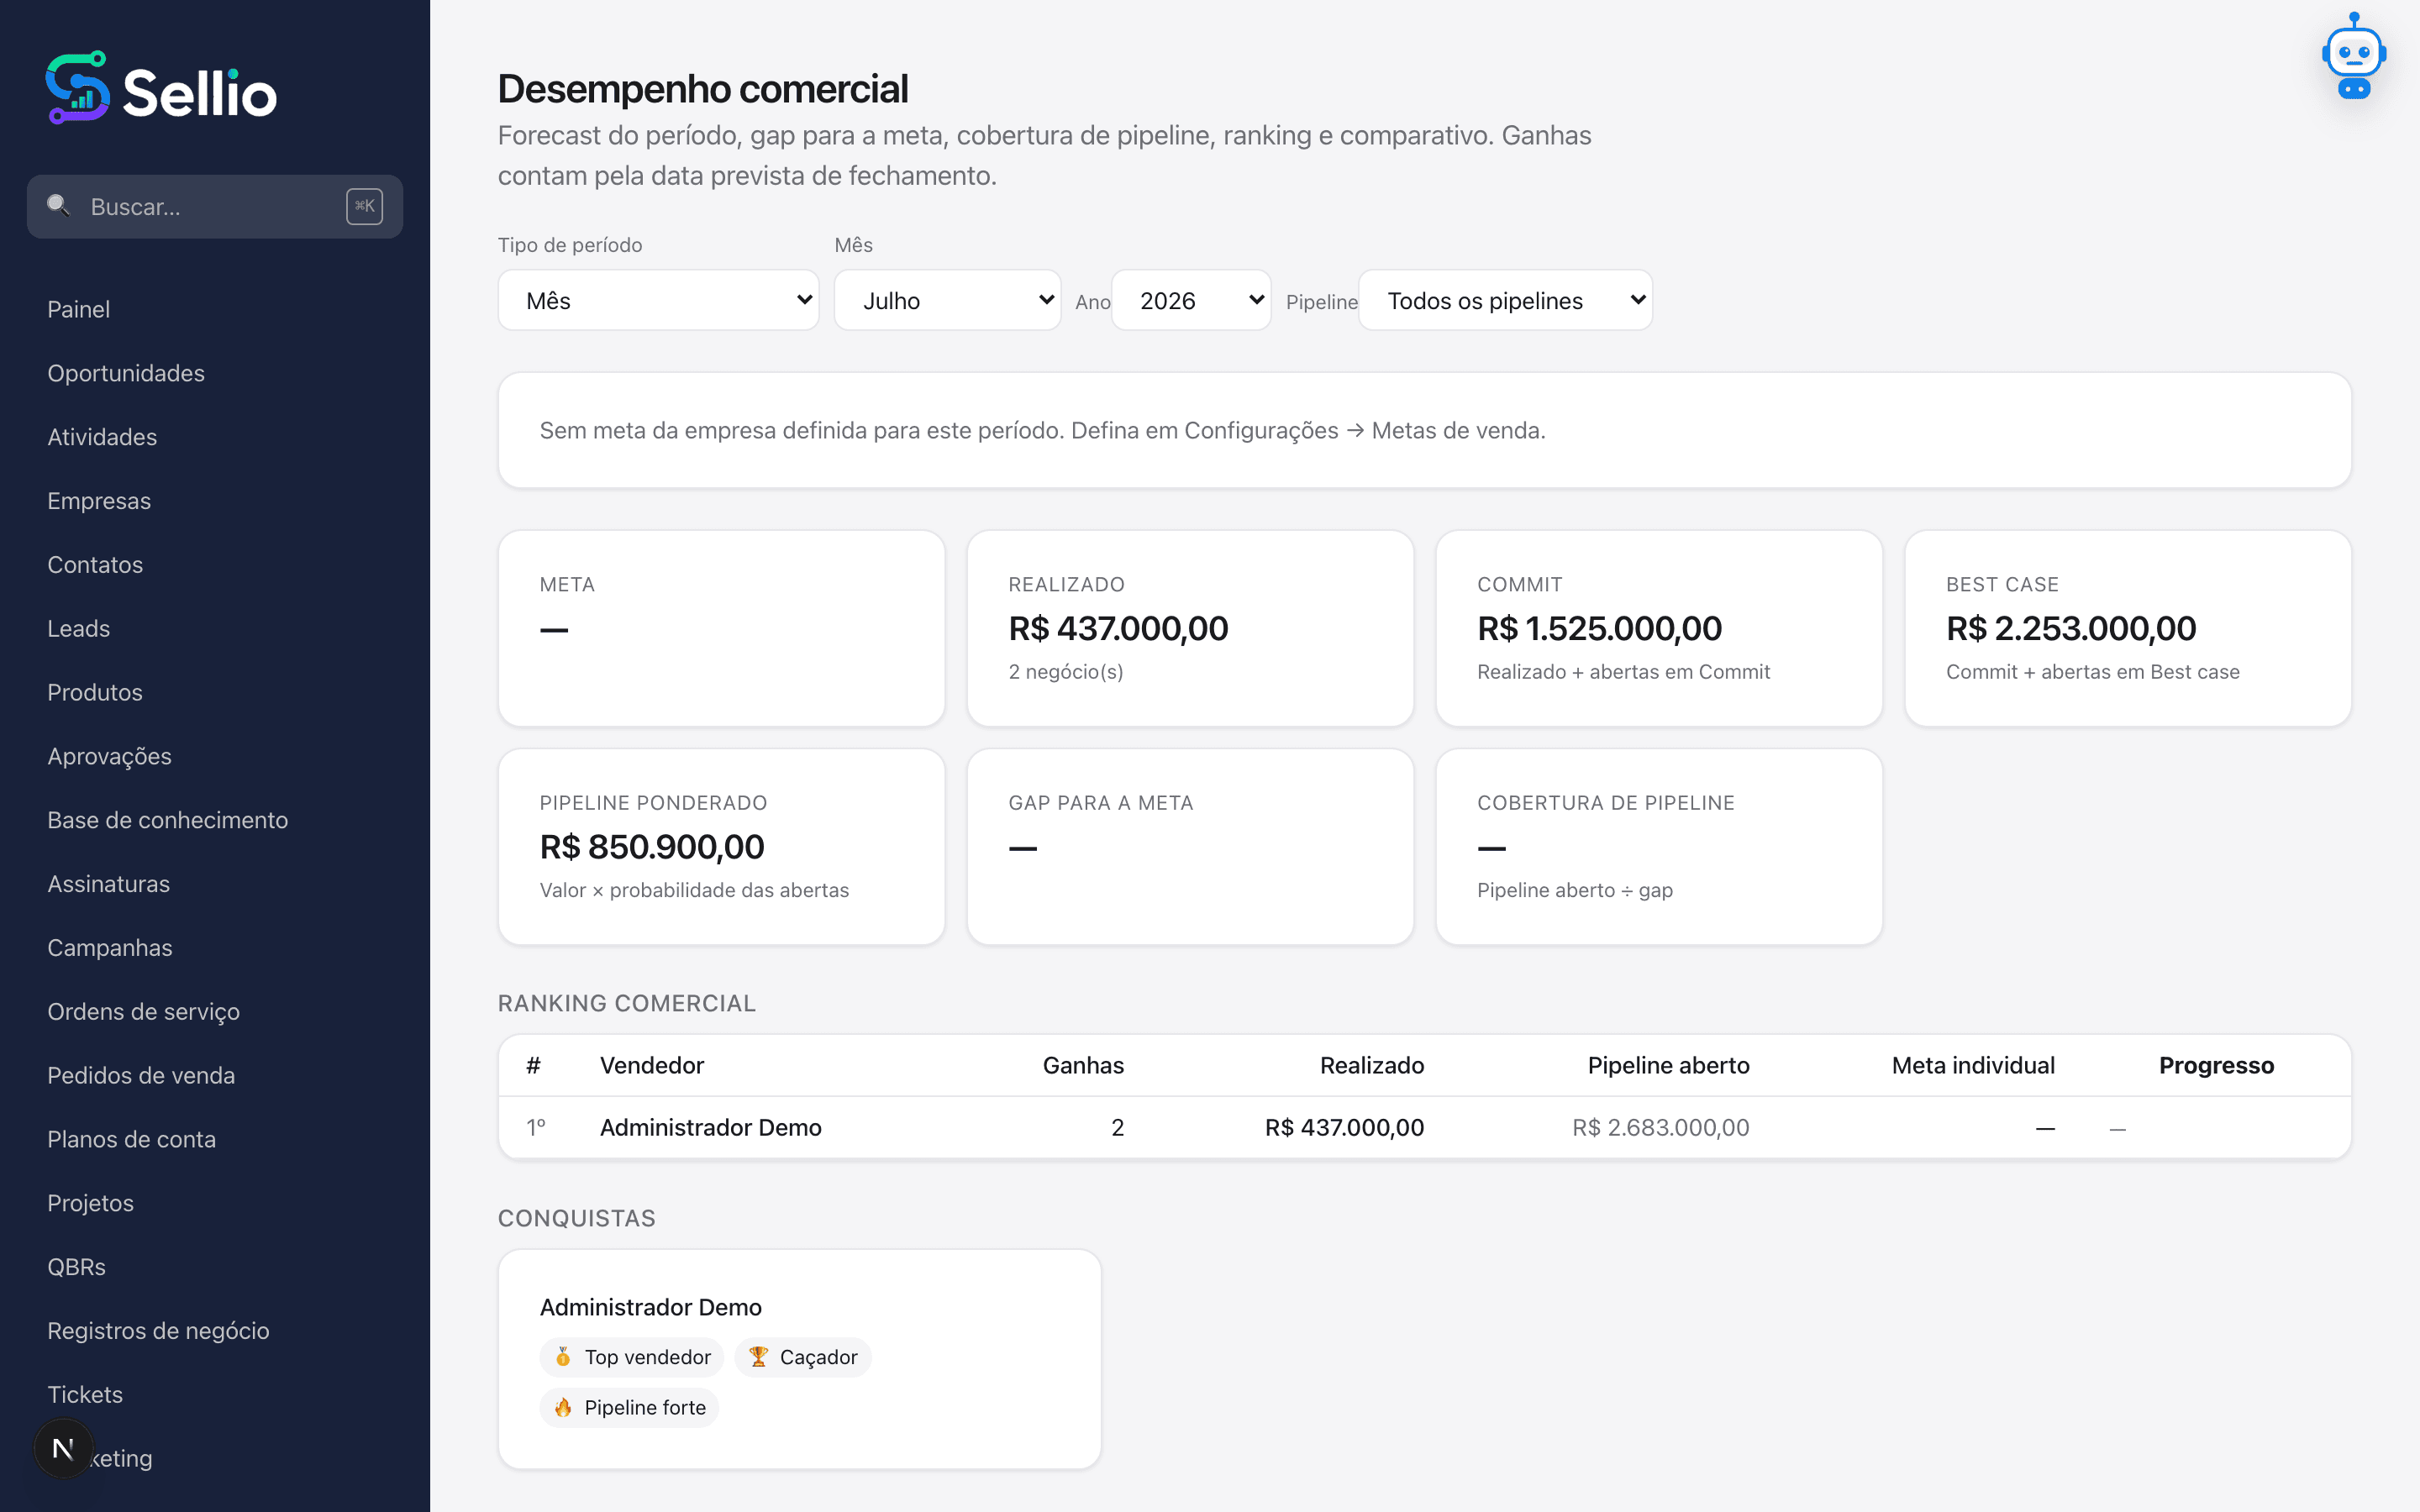The width and height of the screenshot is (2420, 1512).
Task: Open Ordens de serviço in the sidebar
Action: point(143,1012)
